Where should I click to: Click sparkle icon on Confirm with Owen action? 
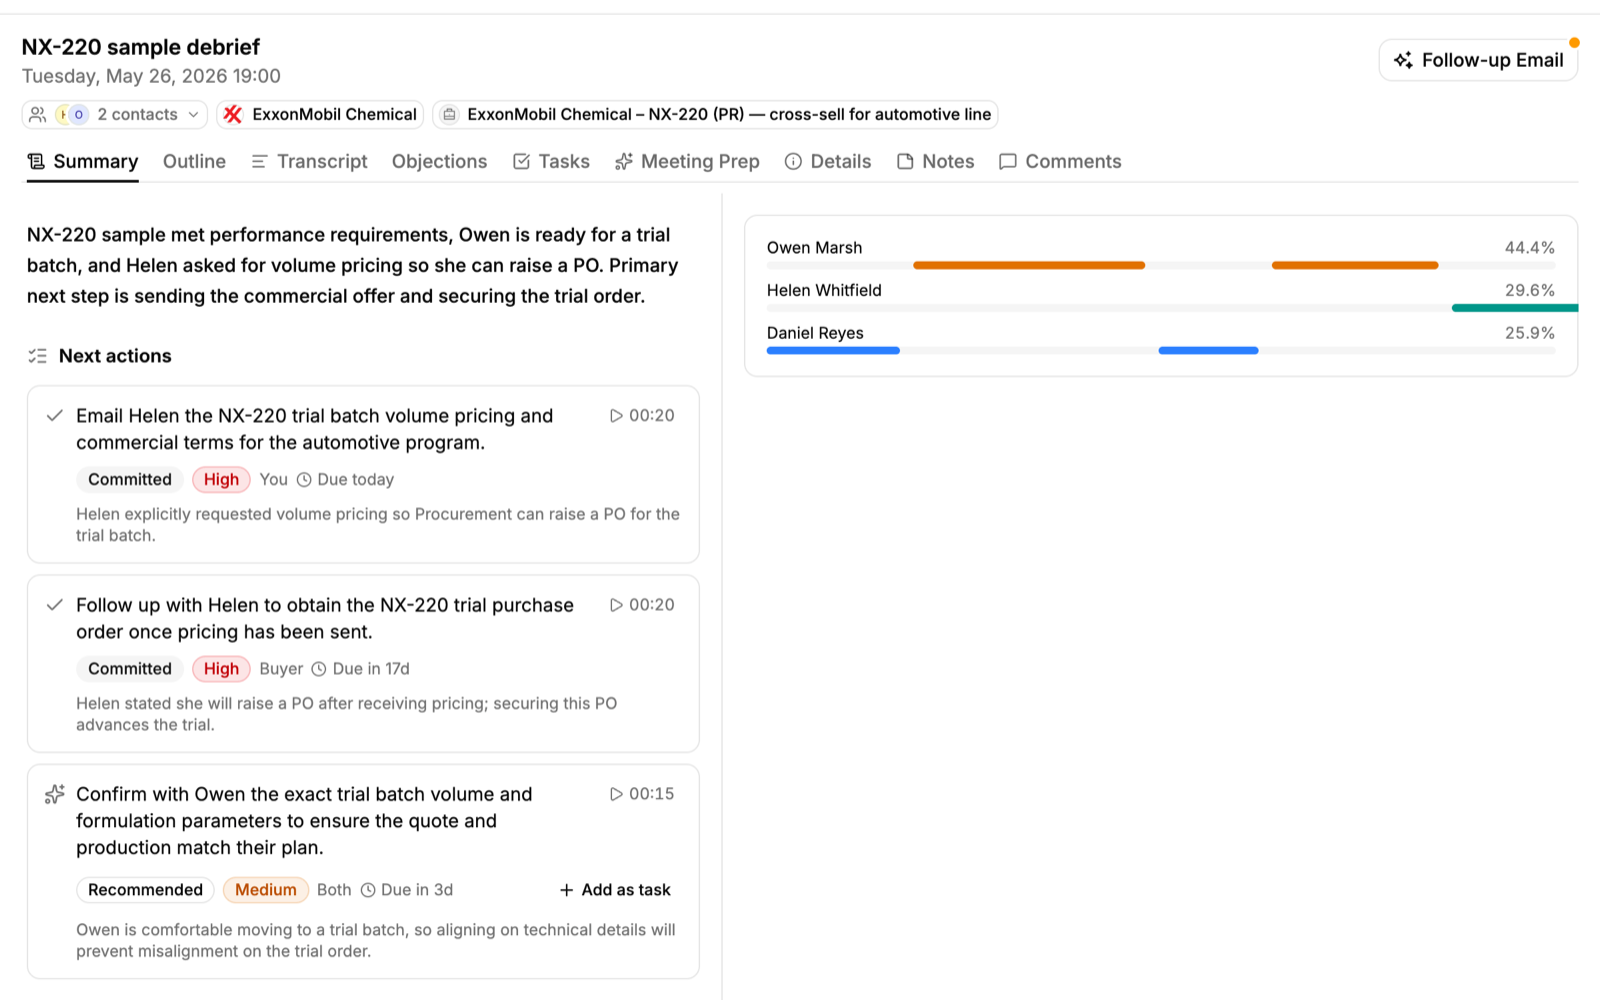(x=55, y=794)
